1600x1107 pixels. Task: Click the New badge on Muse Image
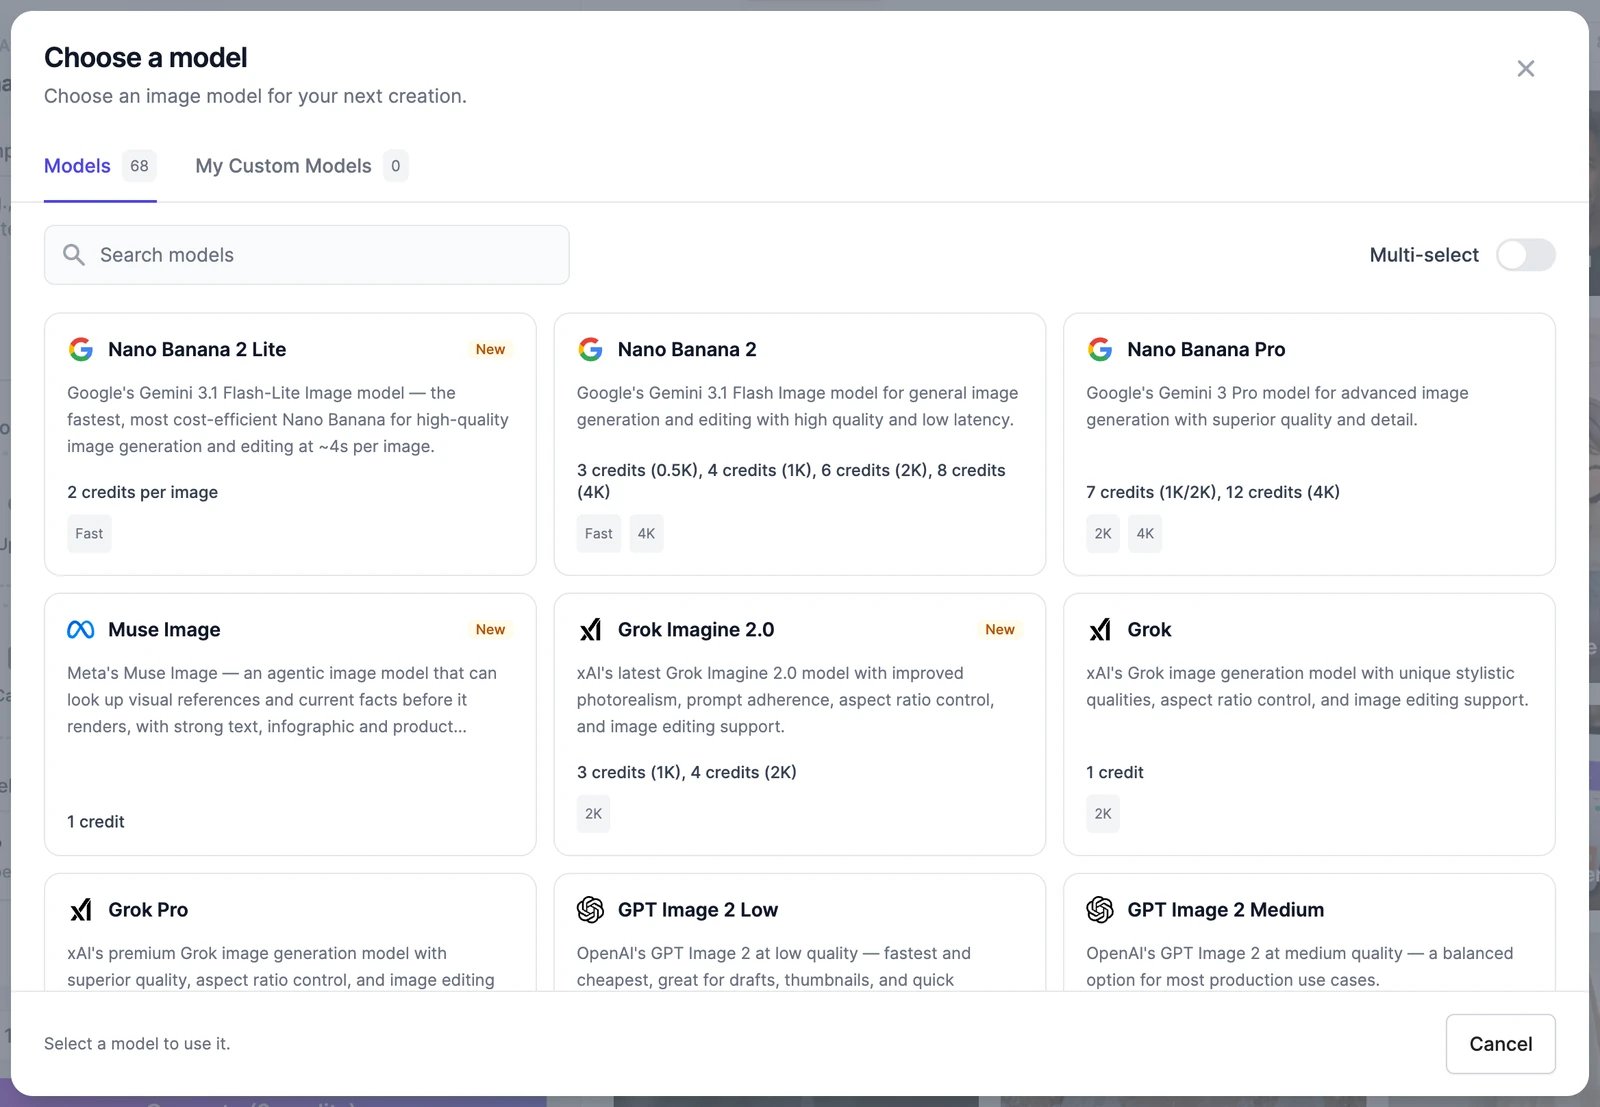490,629
